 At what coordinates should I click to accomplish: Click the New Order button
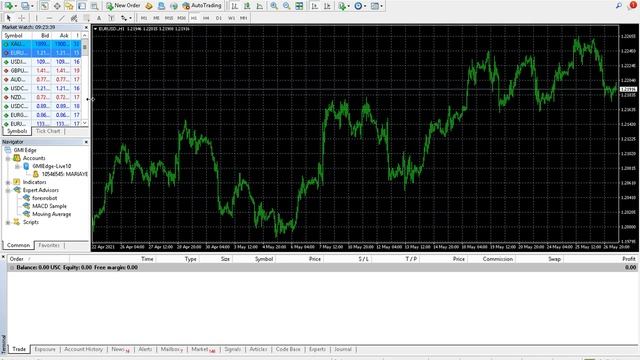click(x=123, y=6)
